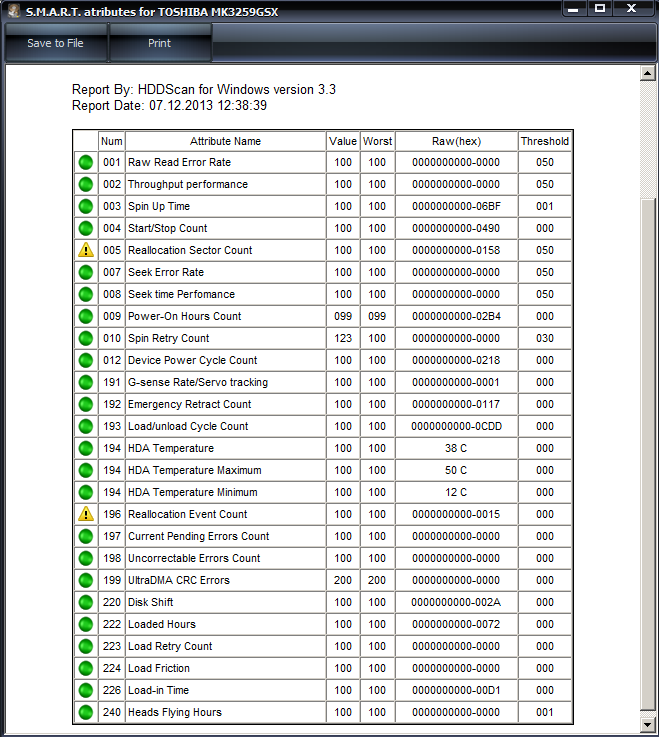Click the warning icon for Reallocation Sector Count
659x737 pixels.
click(86, 250)
